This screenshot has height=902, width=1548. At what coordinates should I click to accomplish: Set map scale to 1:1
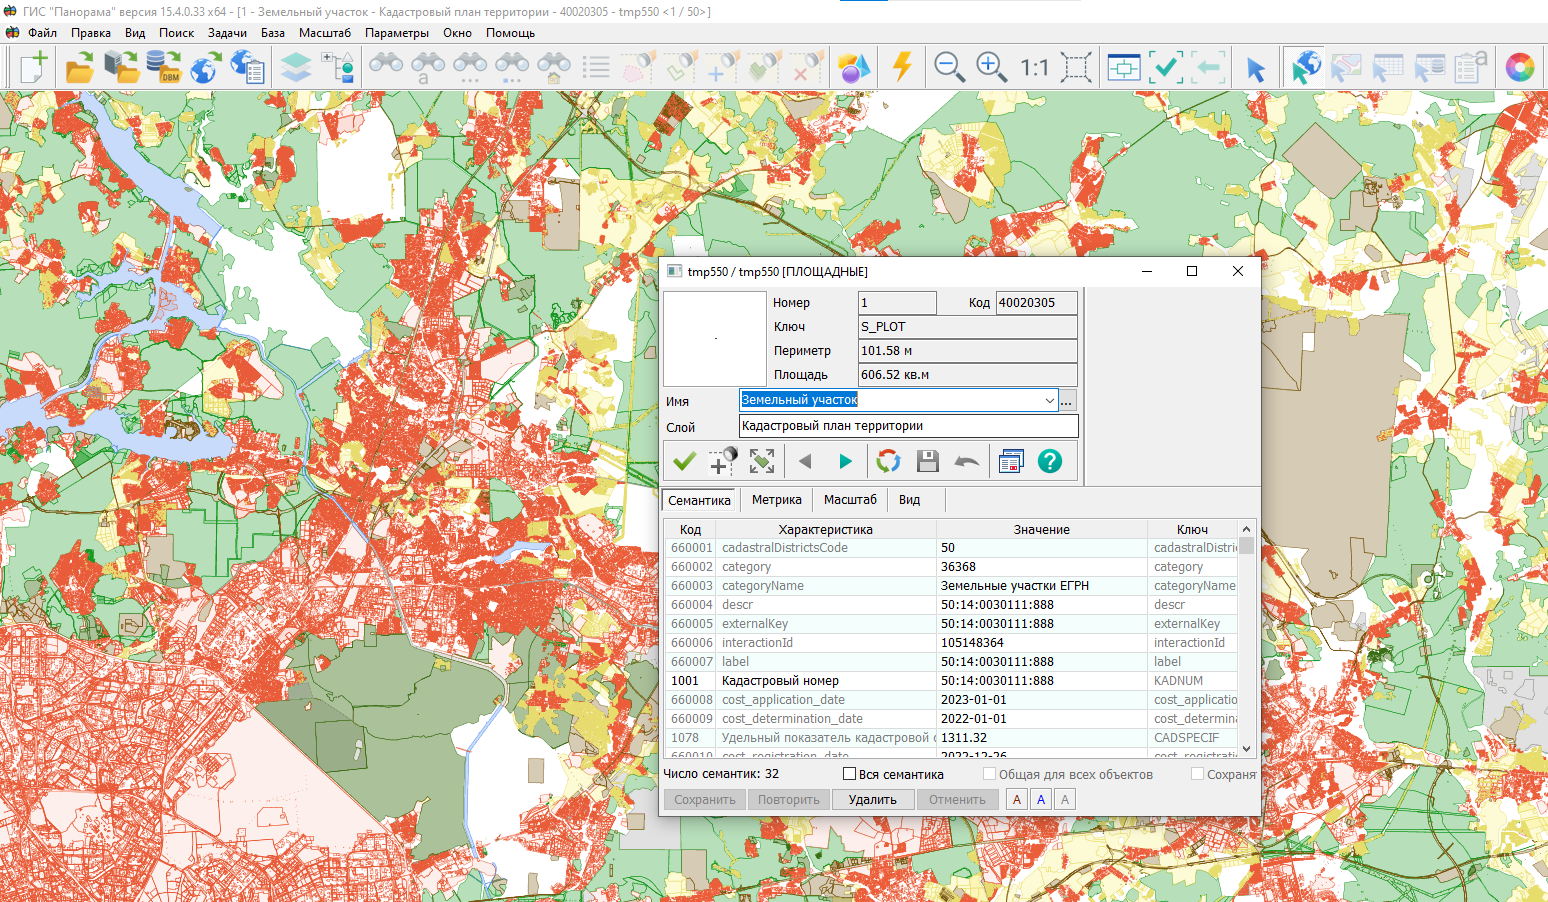coord(1034,68)
